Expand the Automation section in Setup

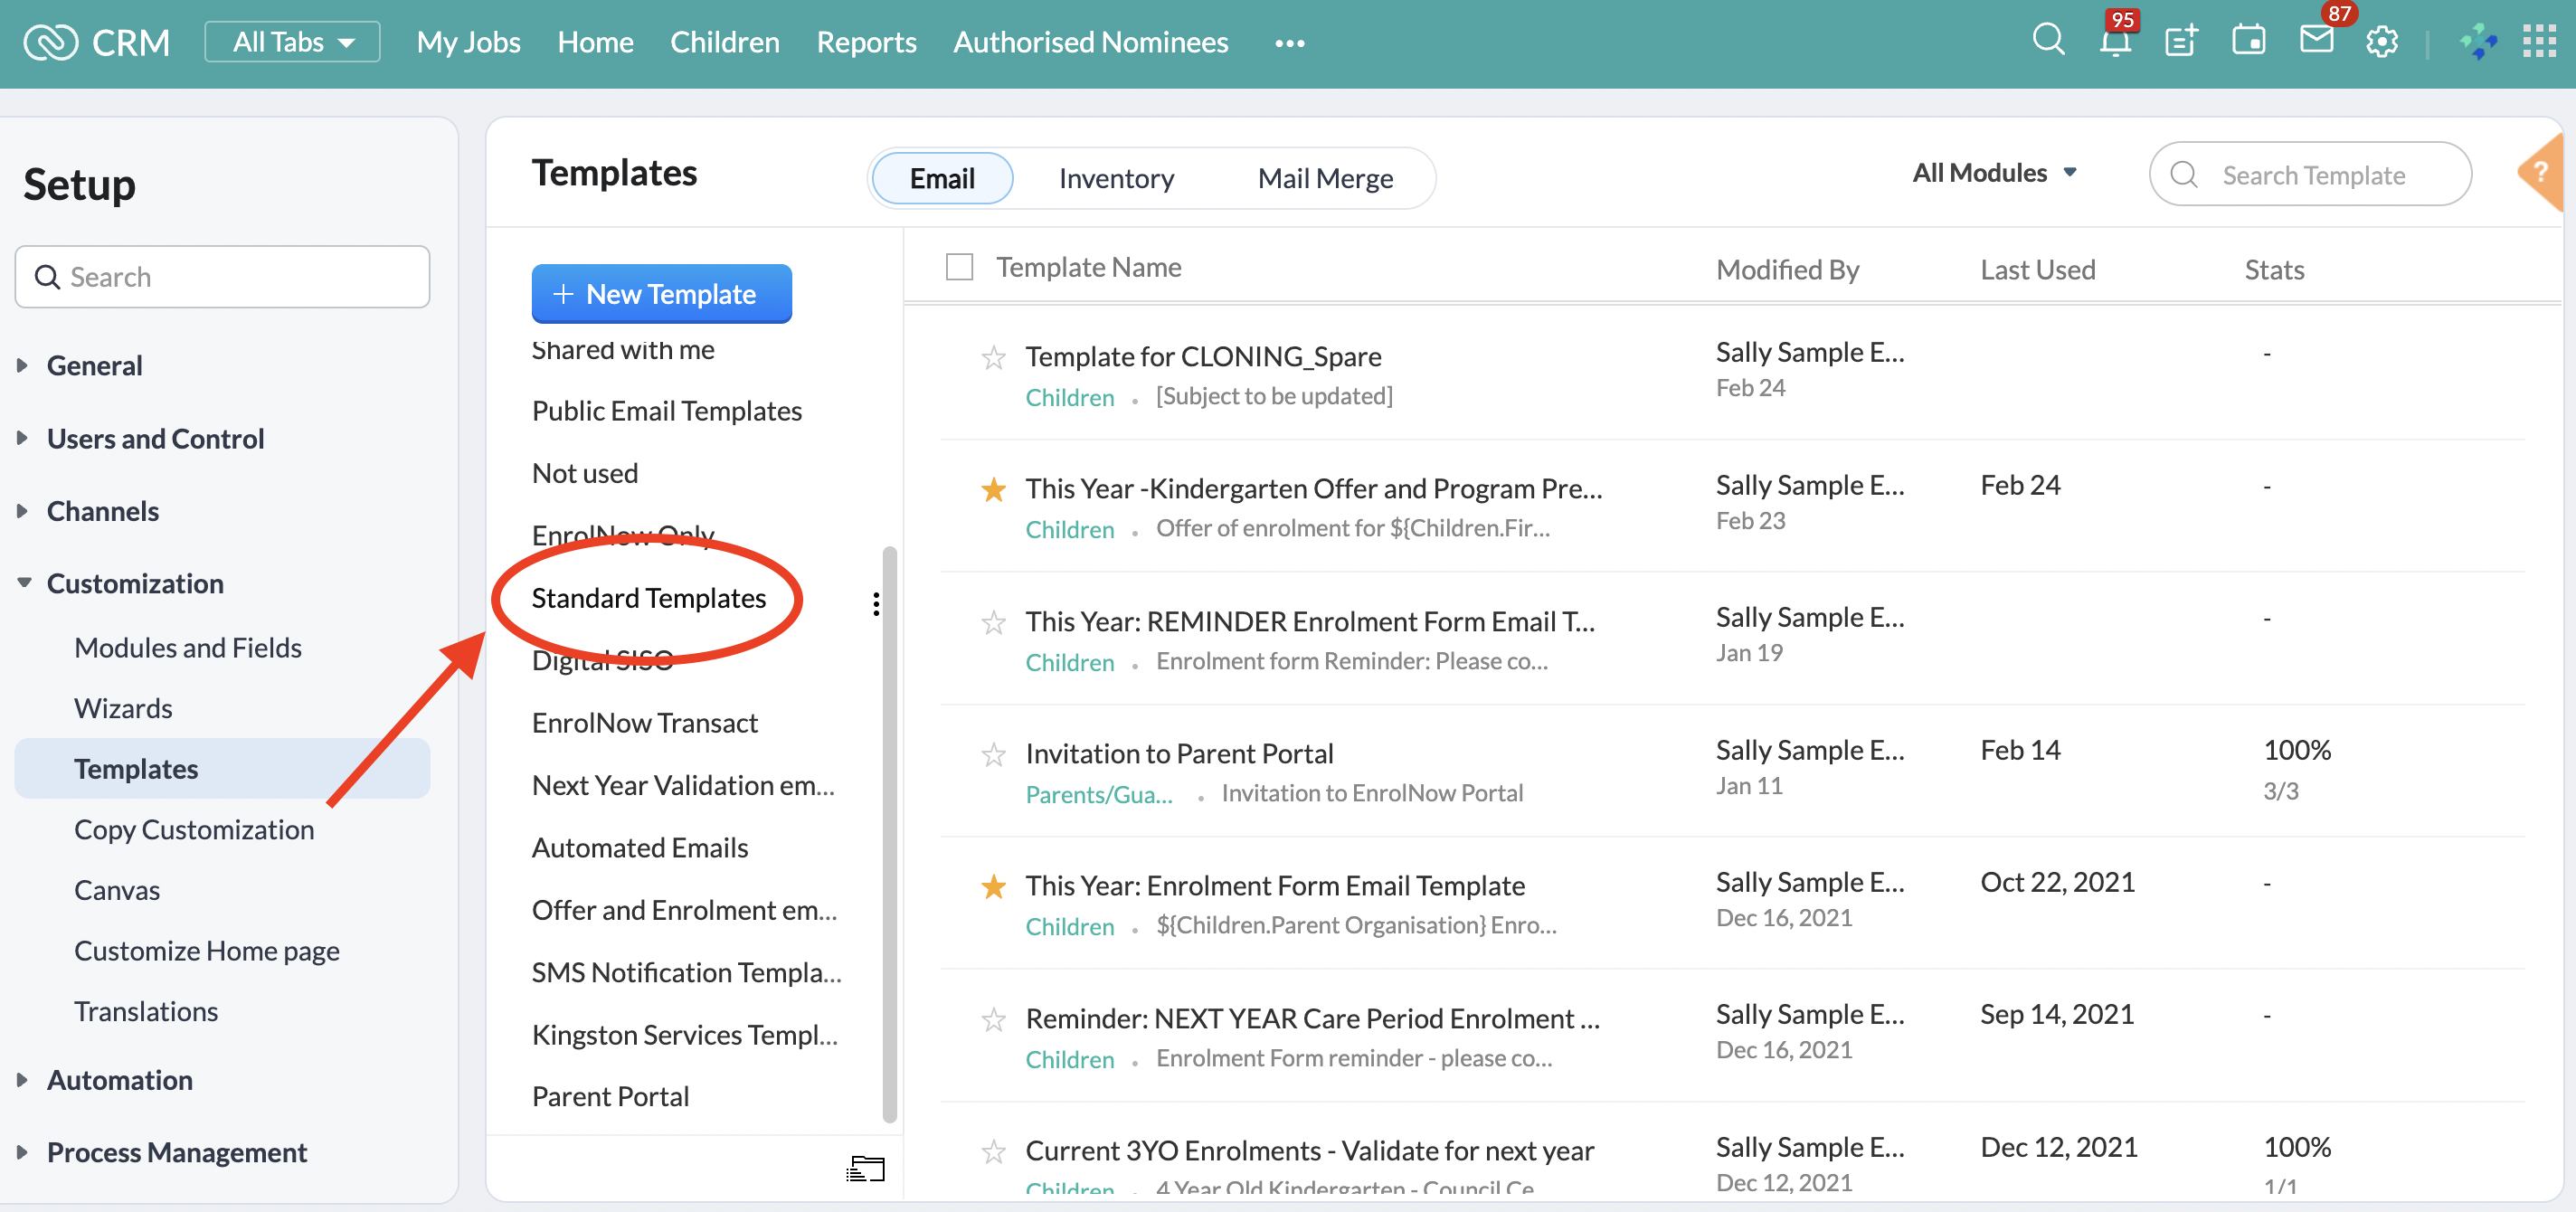[x=119, y=1080]
